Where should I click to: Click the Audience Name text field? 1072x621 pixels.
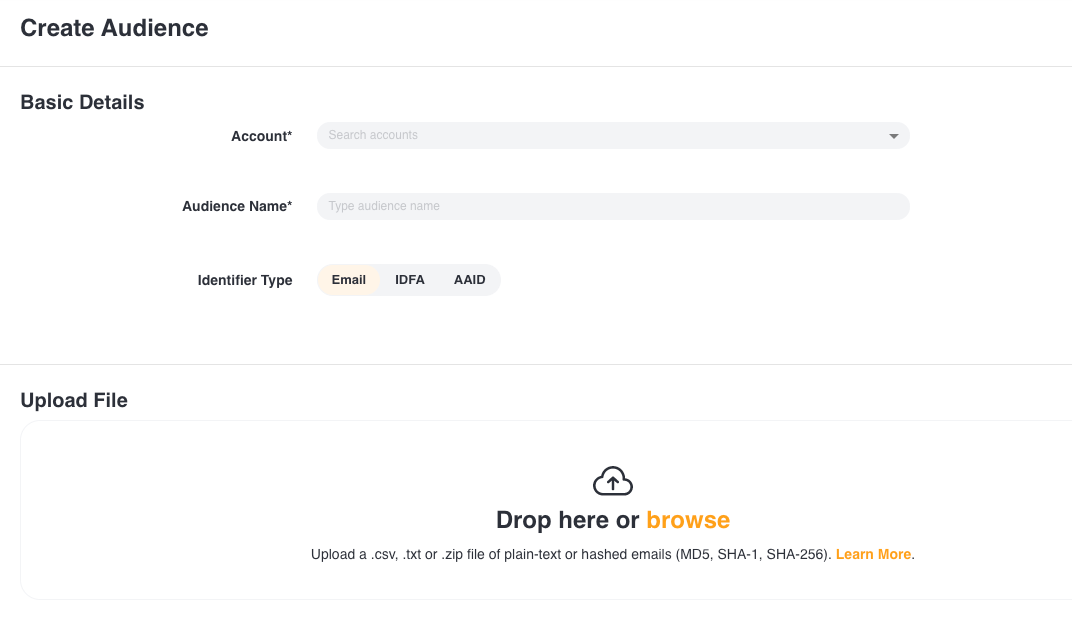tap(612, 206)
